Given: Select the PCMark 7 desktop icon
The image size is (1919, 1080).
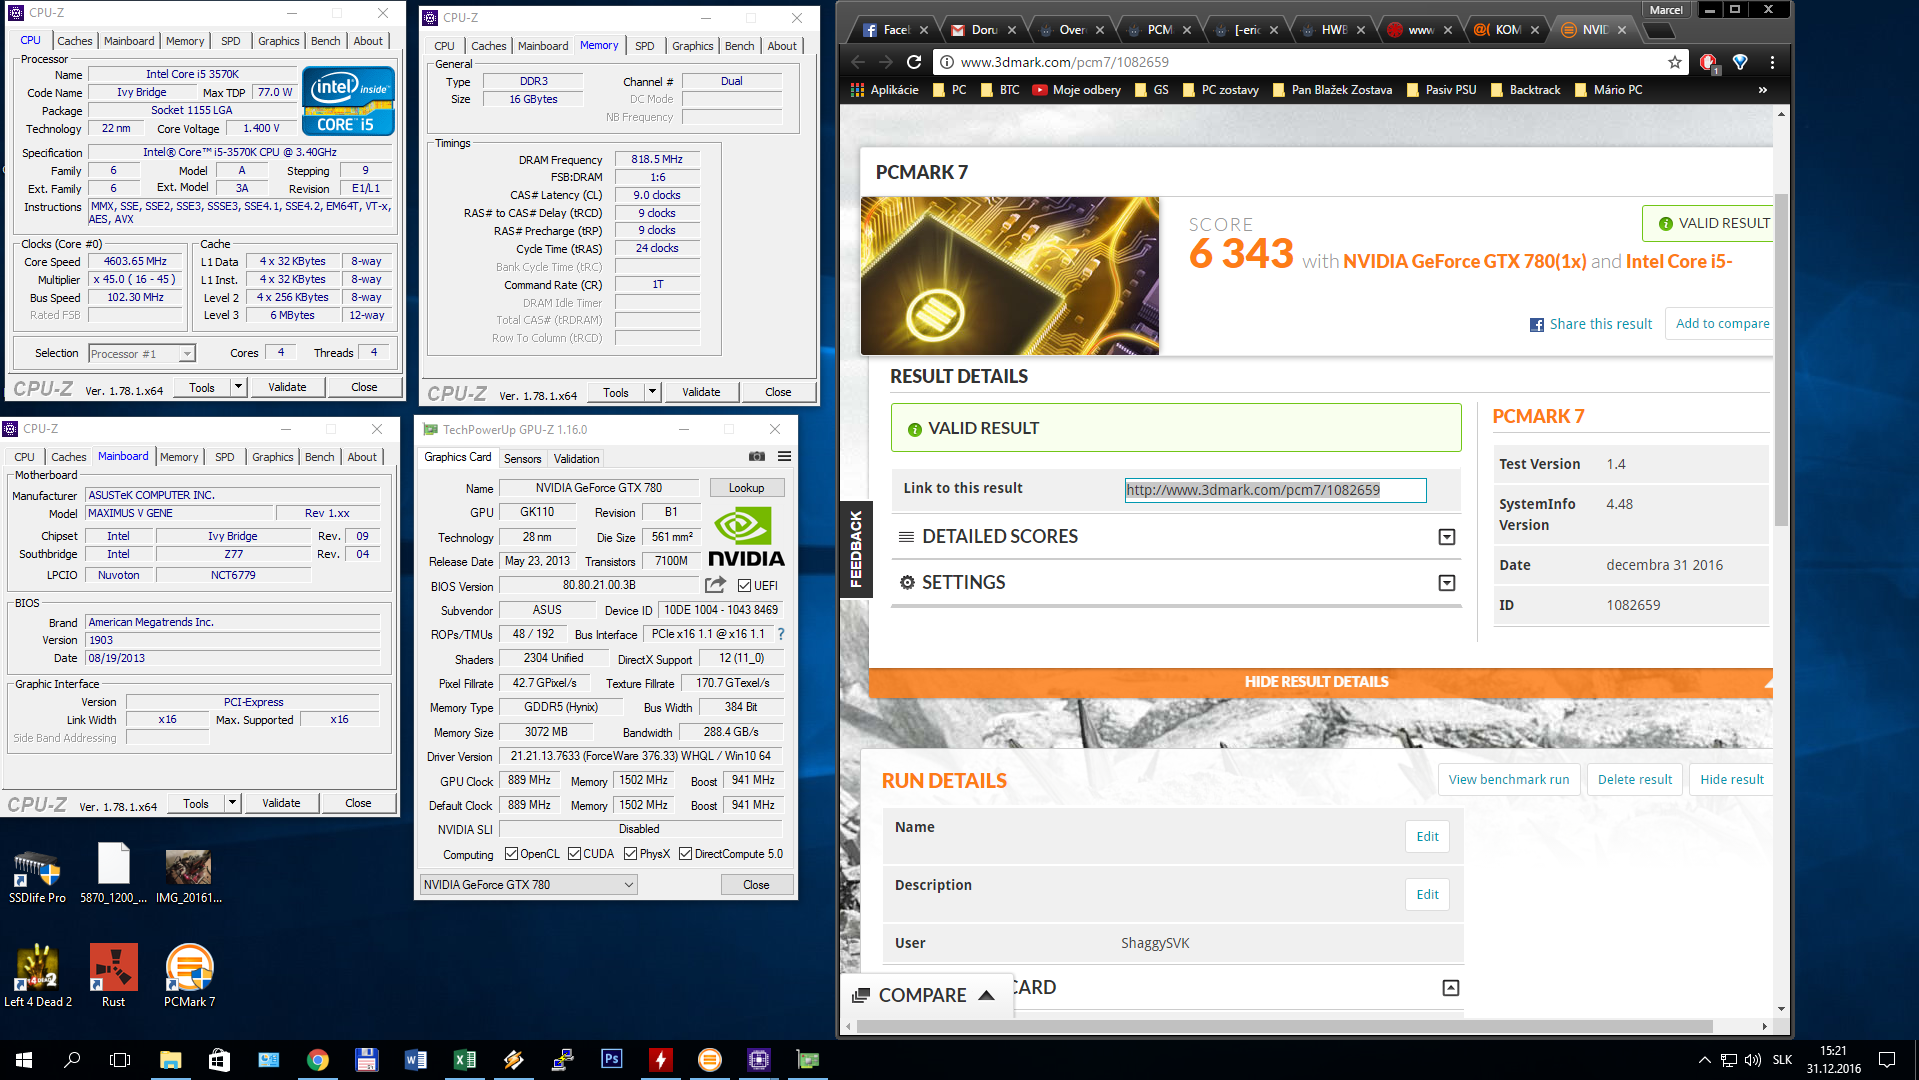Looking at the screenshot, I should pos(189,975).
